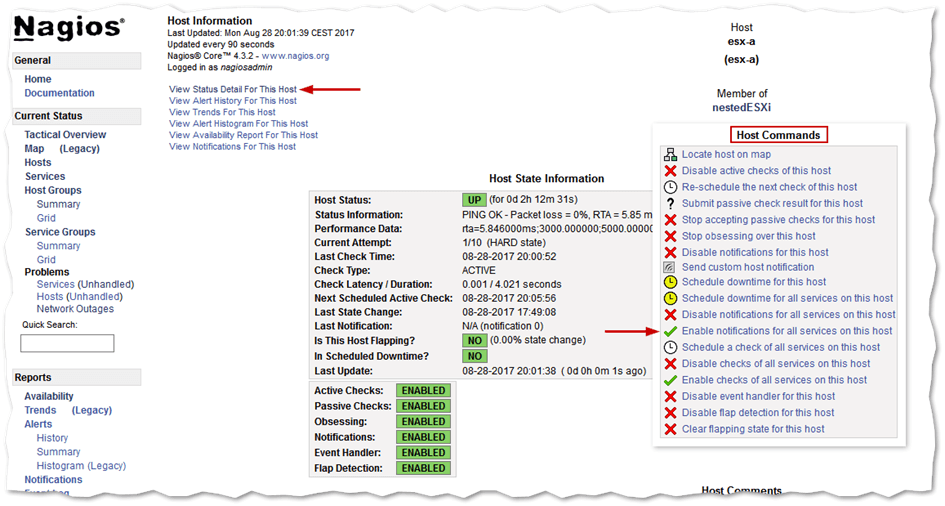Open the Alerts History link
945x506 pixels.
(x=52, y=437)
